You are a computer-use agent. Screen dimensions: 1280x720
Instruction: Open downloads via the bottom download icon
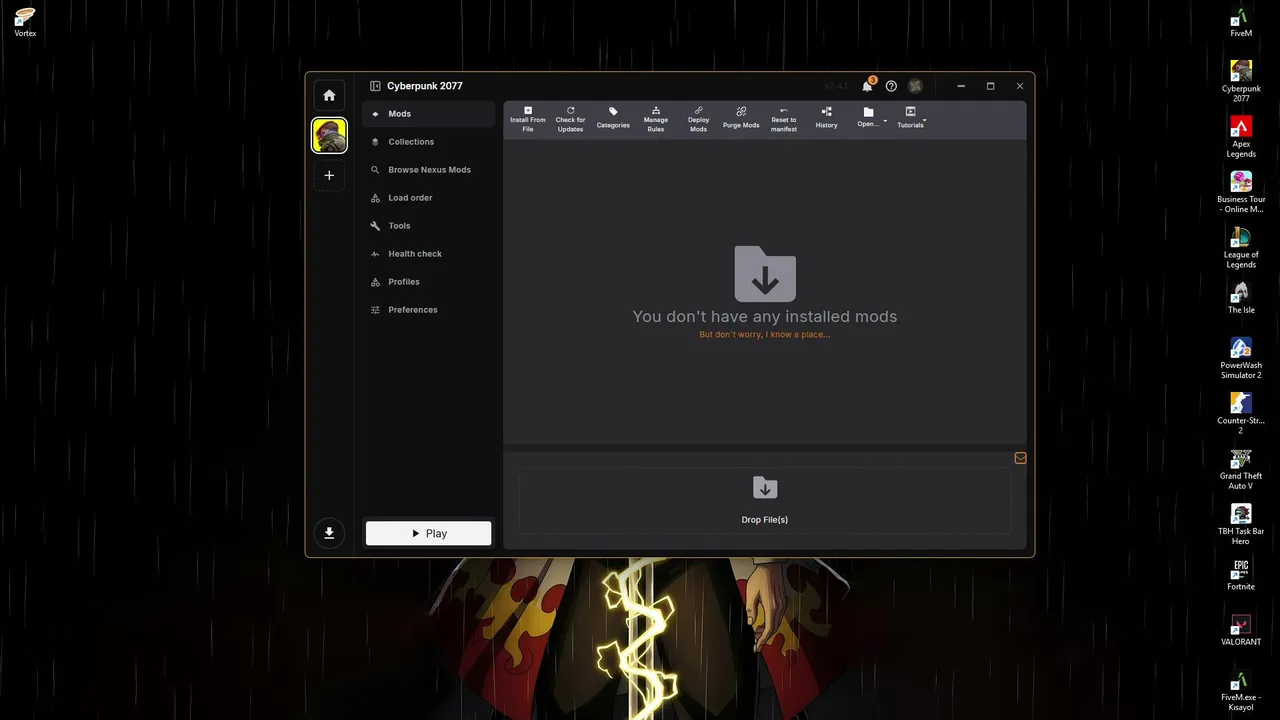pos(329,533)
